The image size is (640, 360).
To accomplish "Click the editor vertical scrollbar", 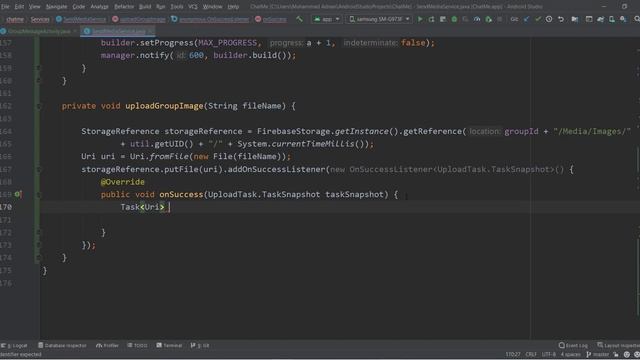I will tap(638, 188).
